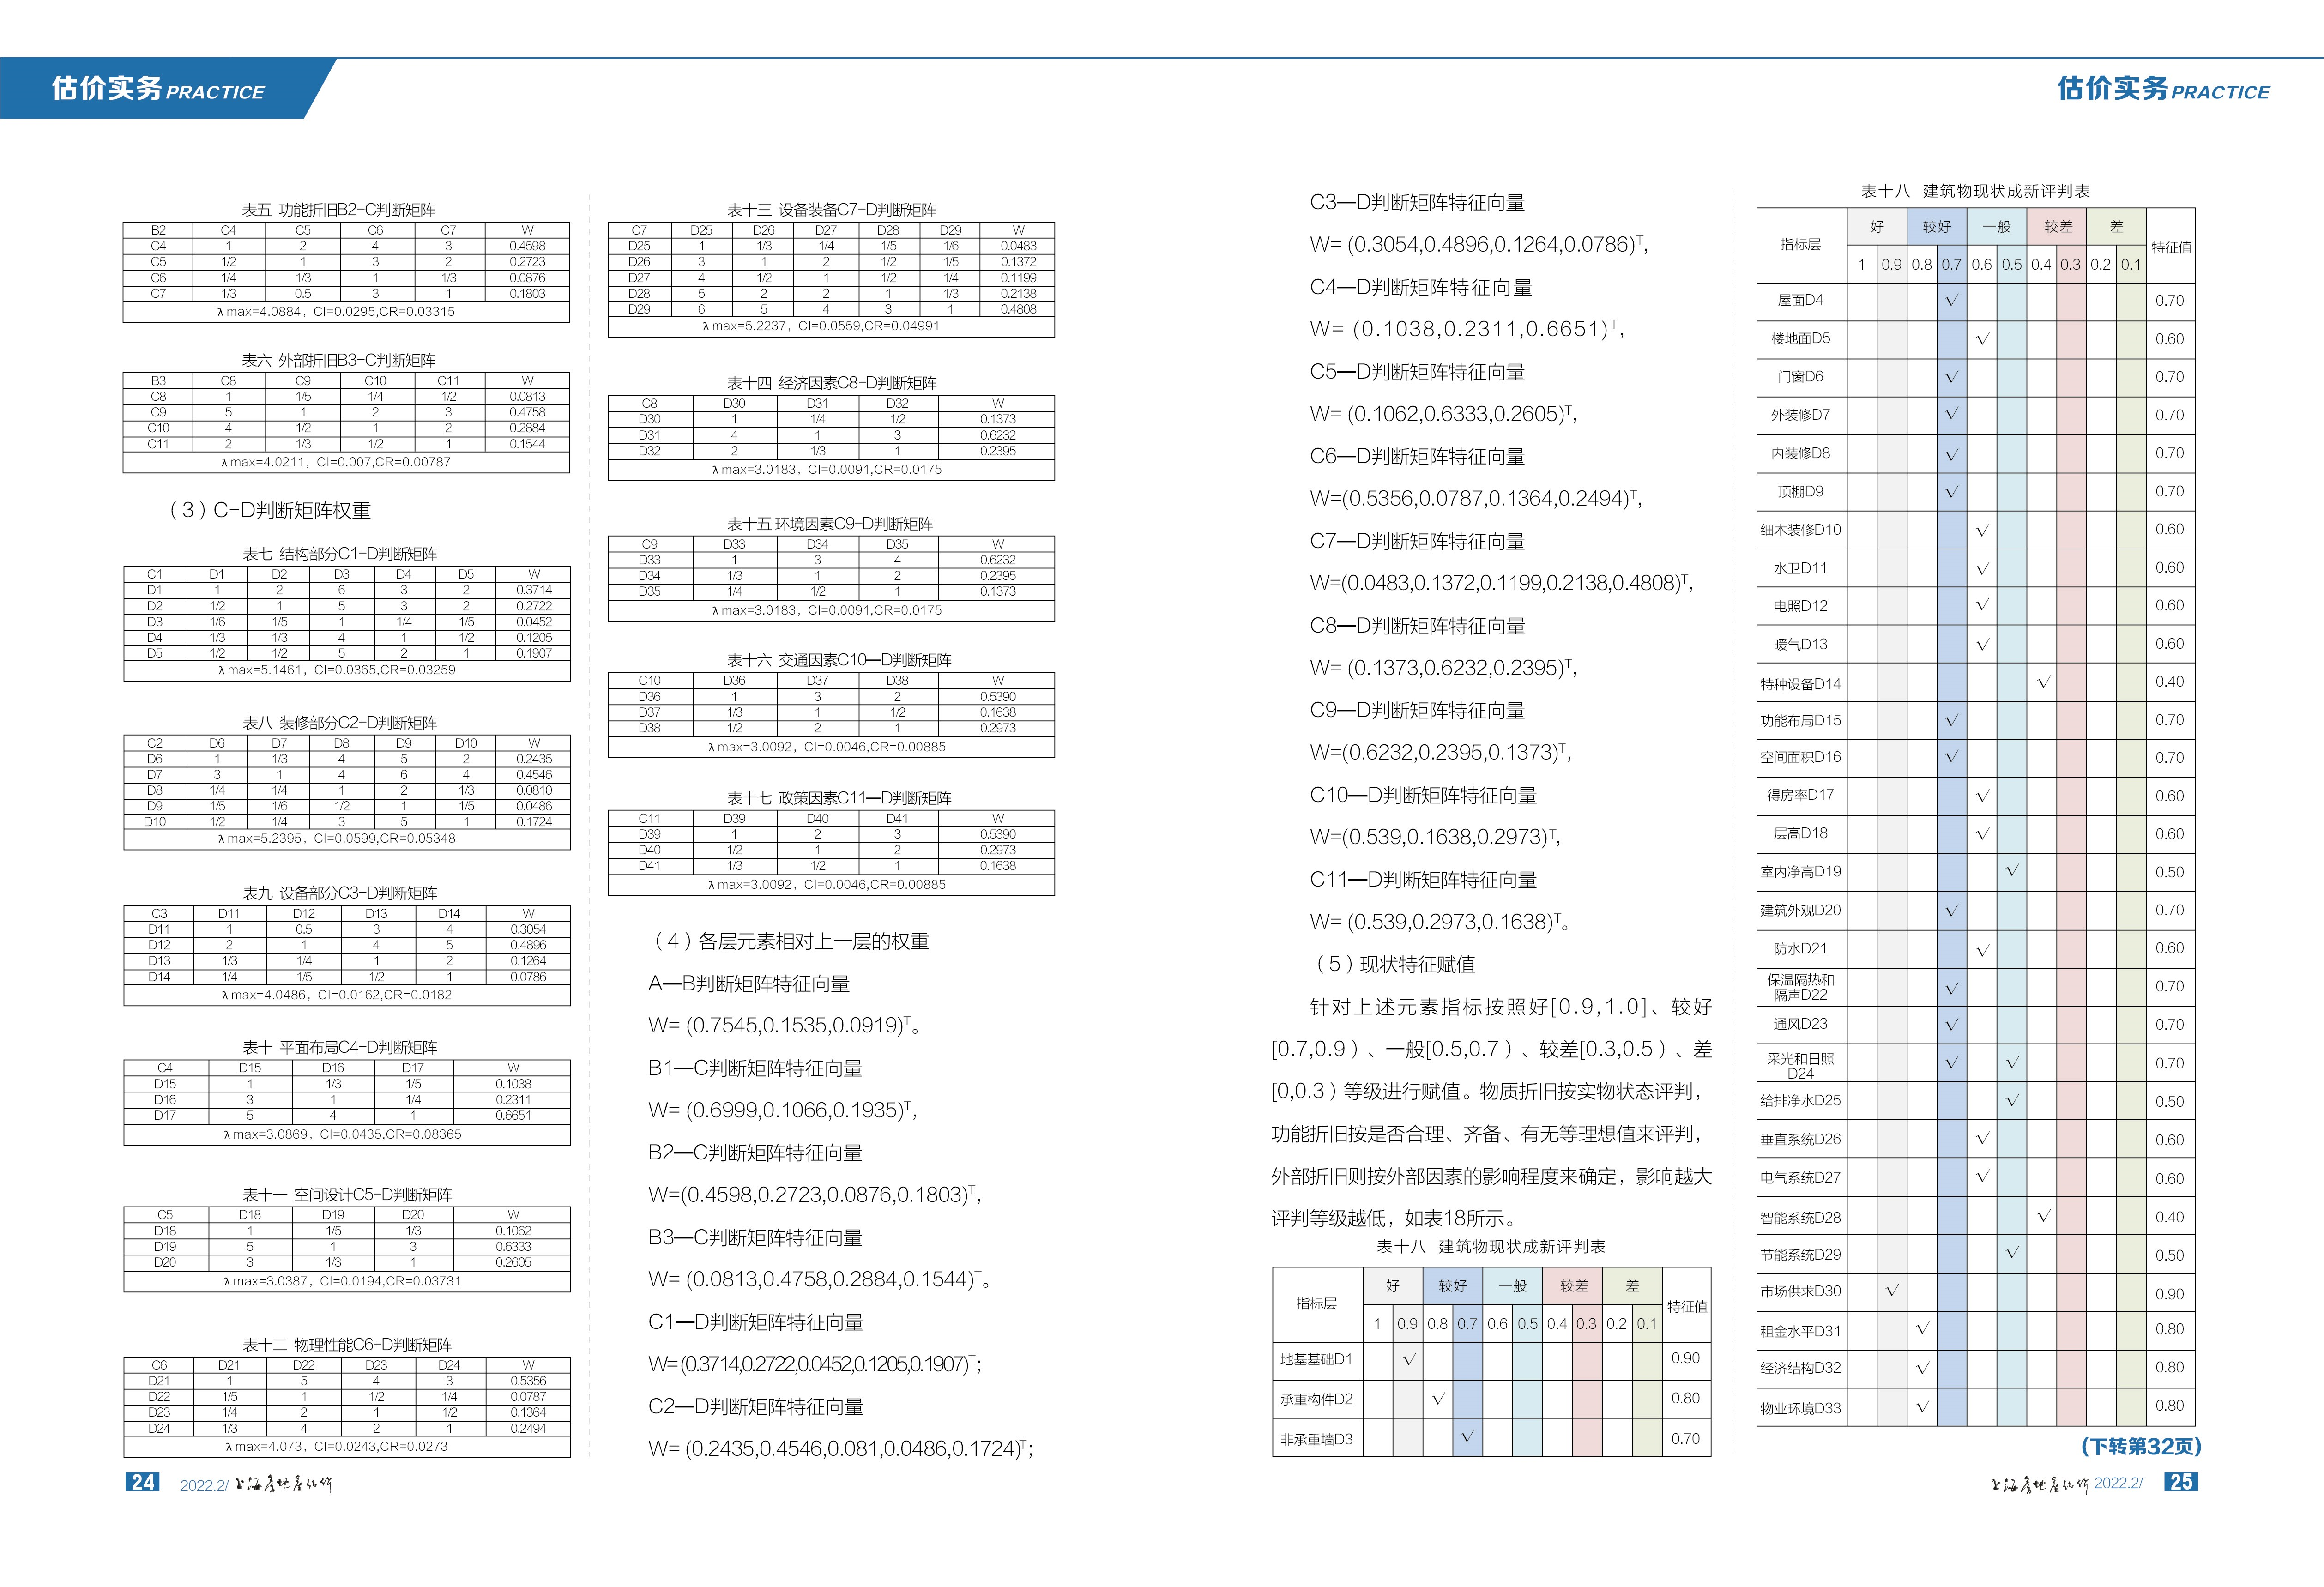Click the calligraphy journal logo bottom left
The height and width of the screenshot is (1587, 2324).
[283, 1484]
